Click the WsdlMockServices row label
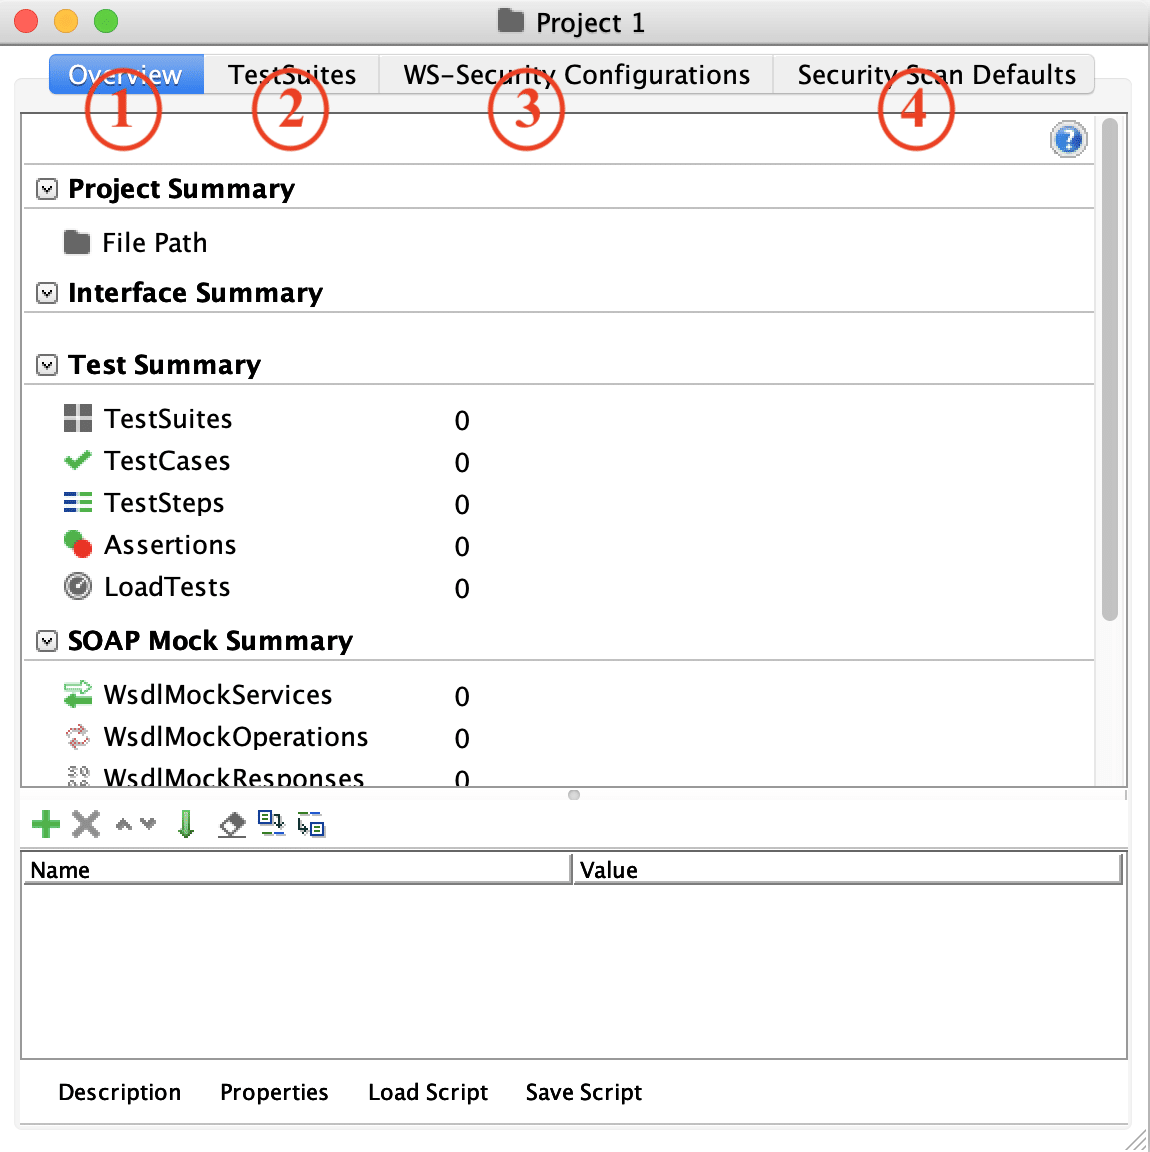Viewport: 1150px width, 1152px height. (218, 694)
